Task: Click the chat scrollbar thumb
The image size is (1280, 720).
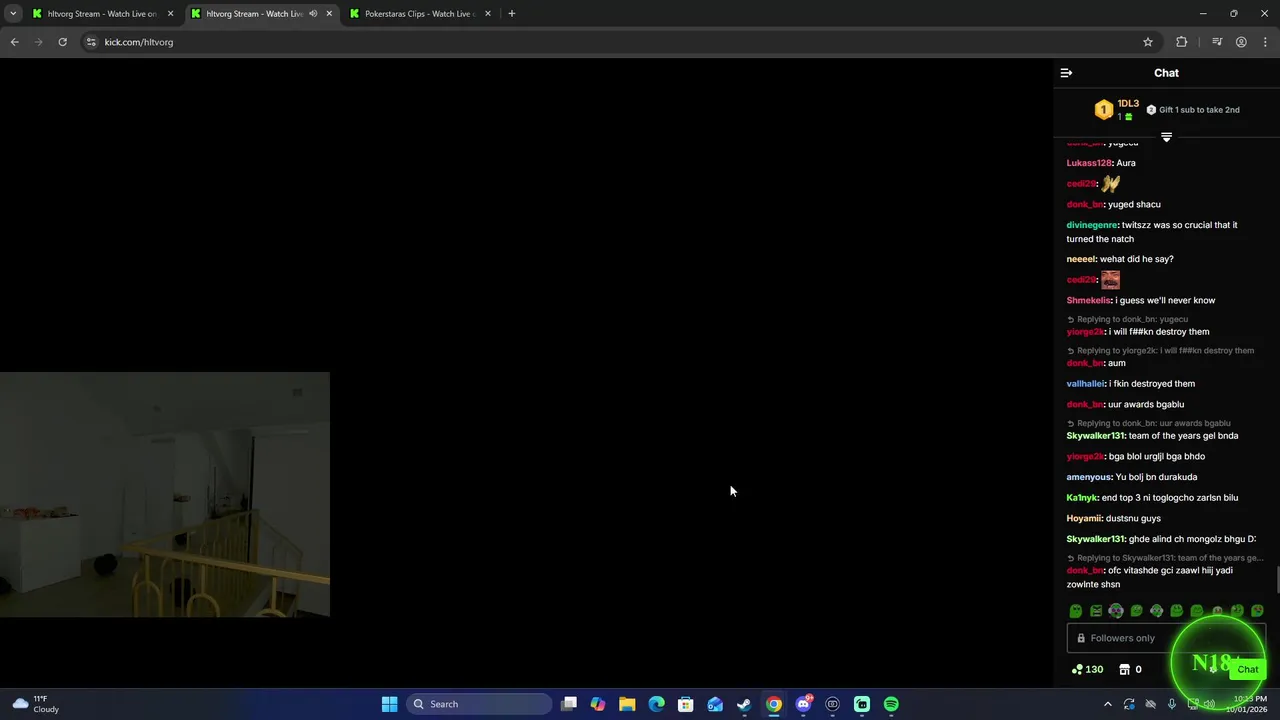Action: point(1276,580)
